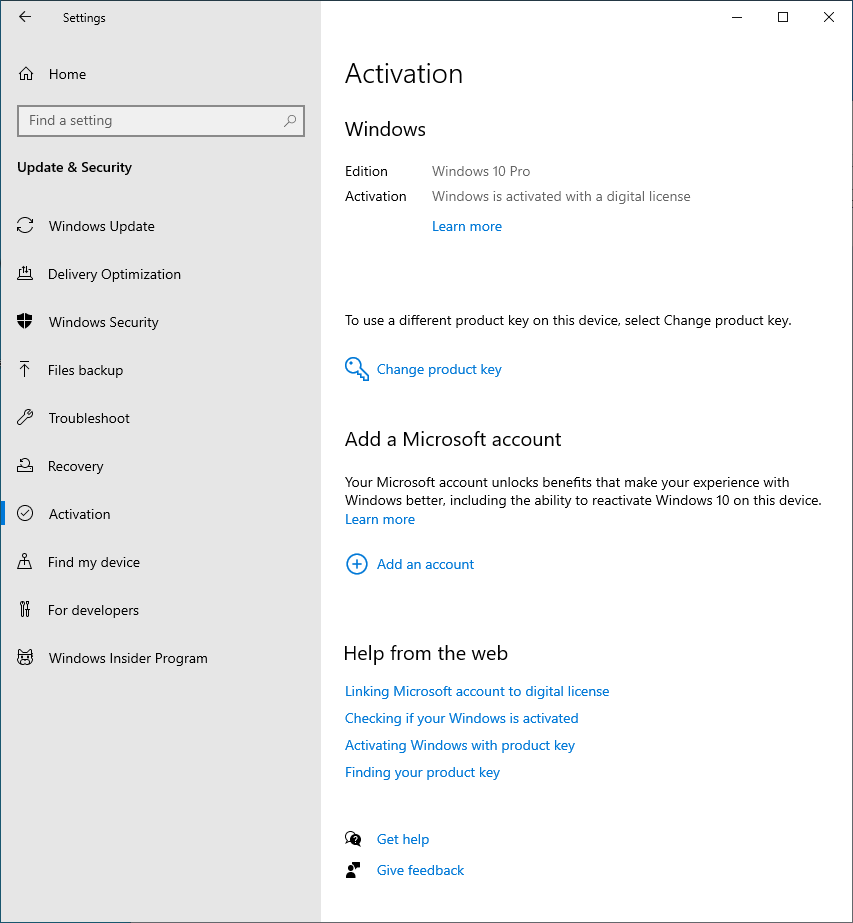853x923 pixels.
Task: Open Linking Microsoft account to digital license
Action: pos(477,691)
